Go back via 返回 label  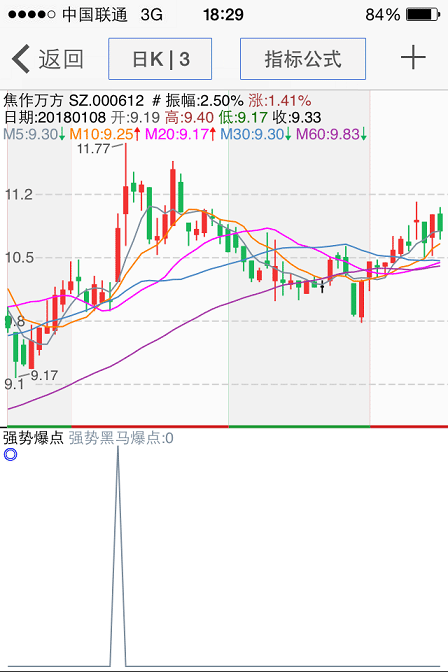tap(61, 59)
